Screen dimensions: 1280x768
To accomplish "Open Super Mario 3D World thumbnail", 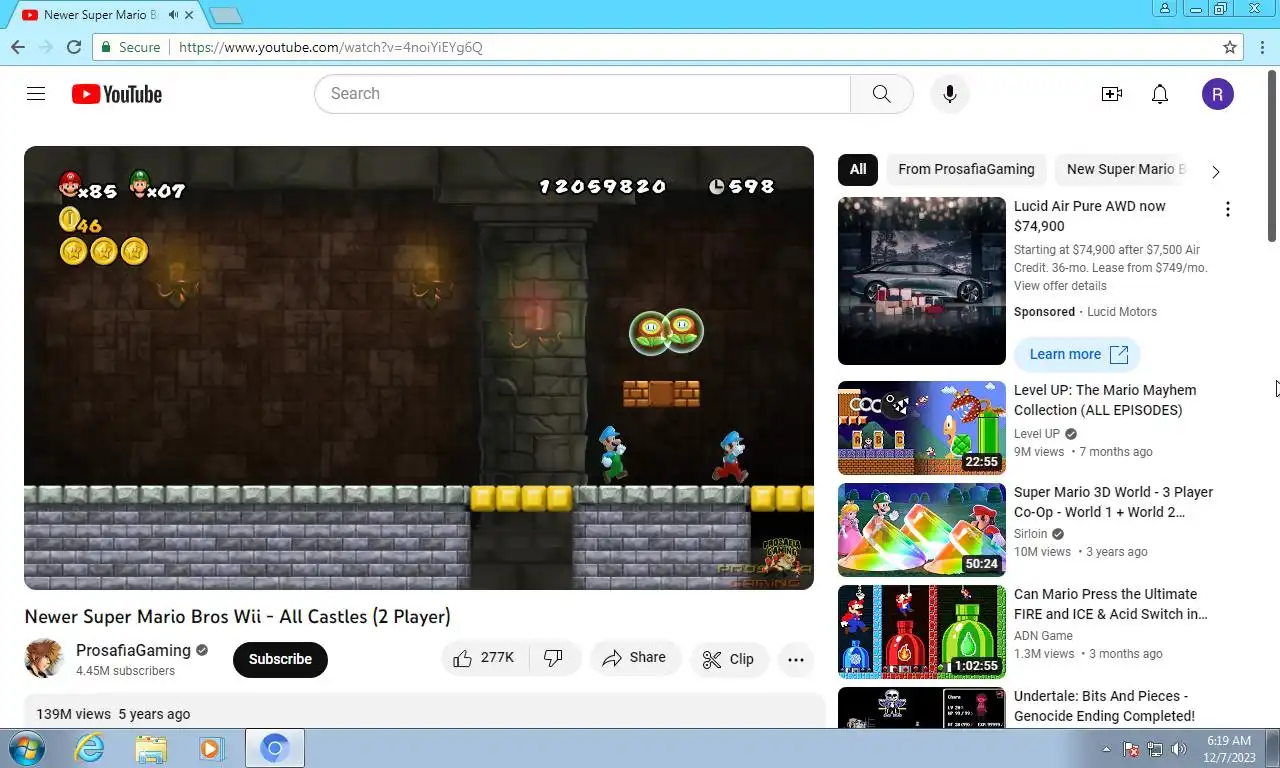I will point(922,530).
